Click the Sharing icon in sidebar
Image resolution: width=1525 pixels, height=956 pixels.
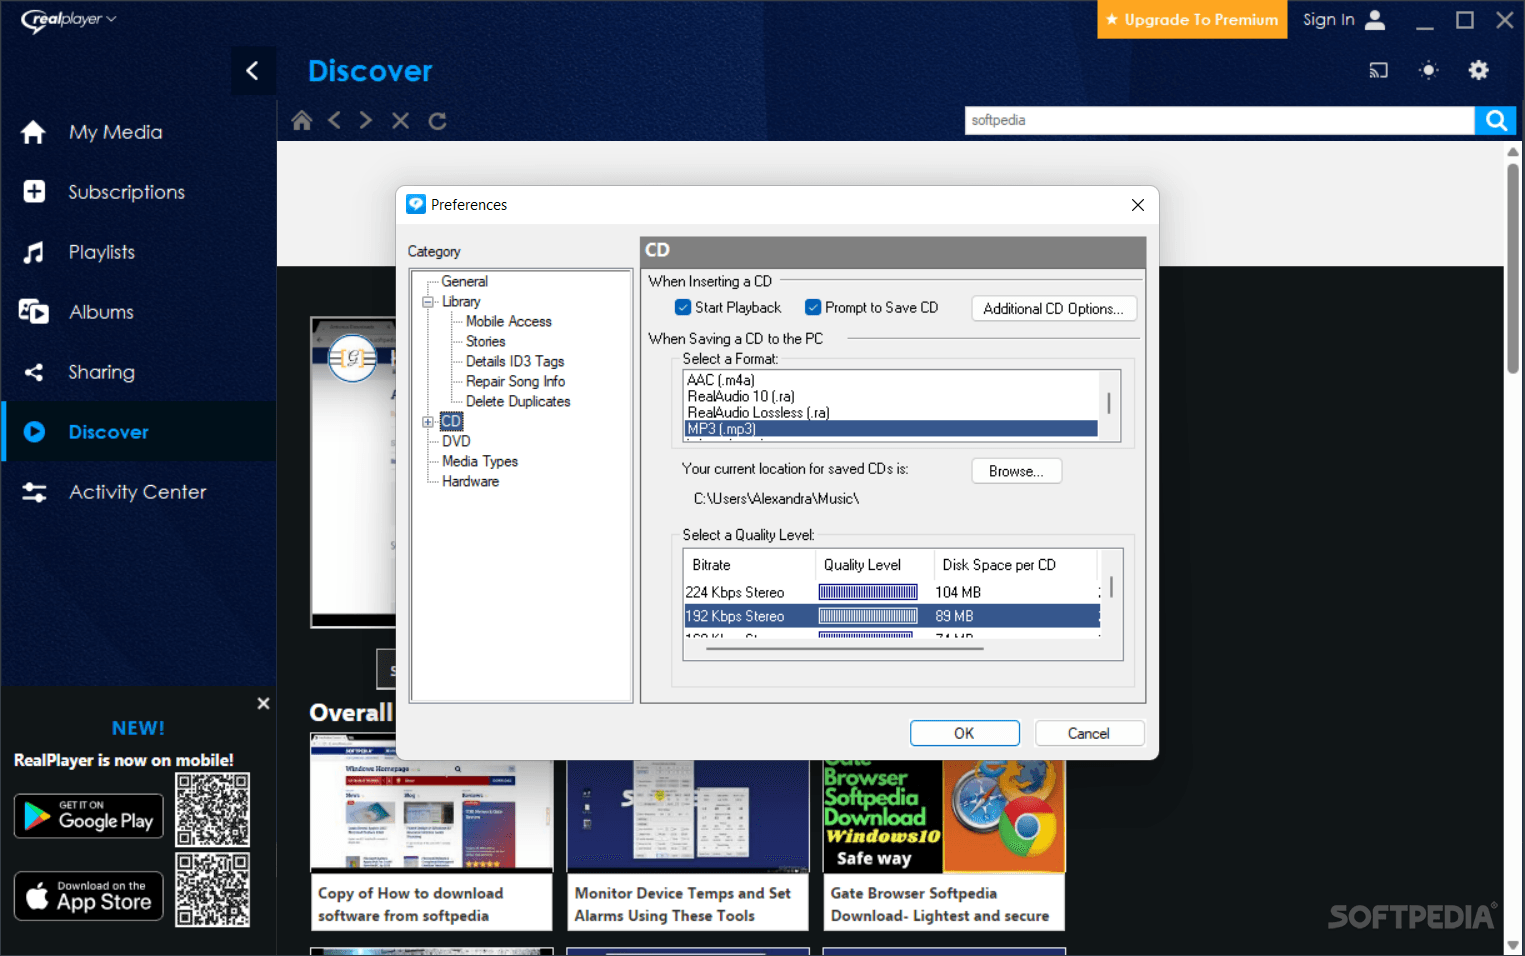pos(34,372)
